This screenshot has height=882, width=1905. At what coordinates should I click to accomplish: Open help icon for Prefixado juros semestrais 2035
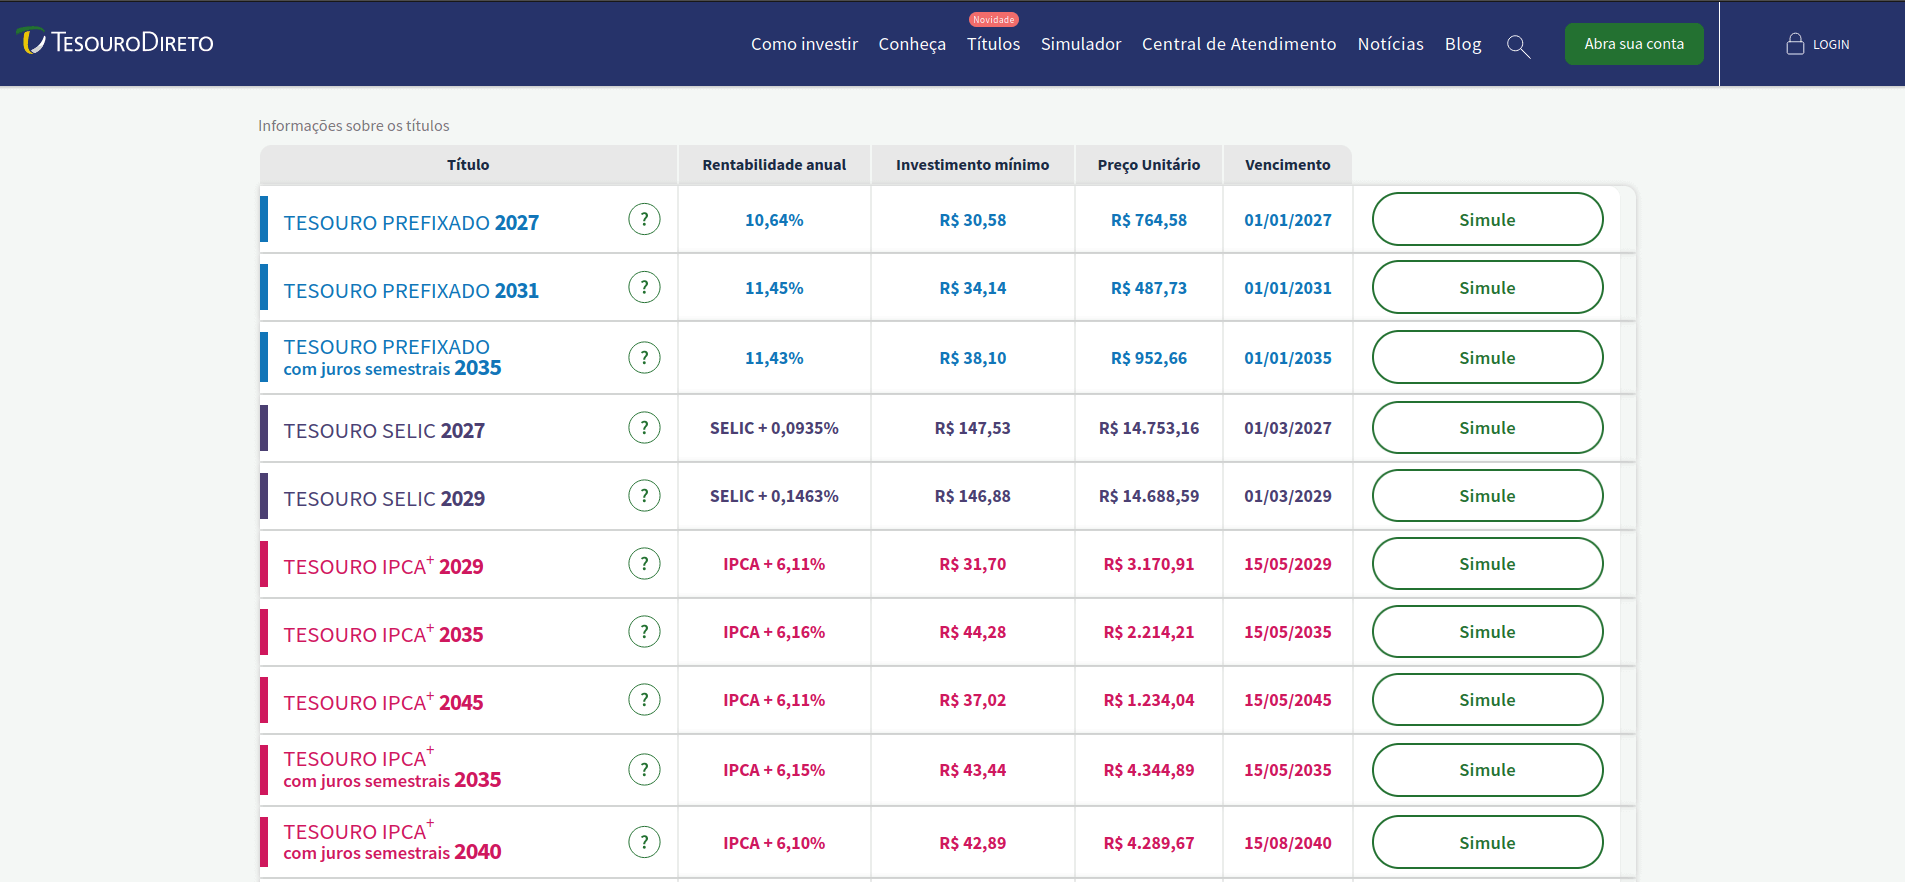644,357
